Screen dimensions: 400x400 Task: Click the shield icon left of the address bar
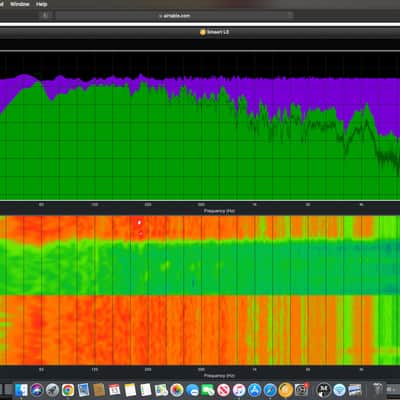coord(46,16)
